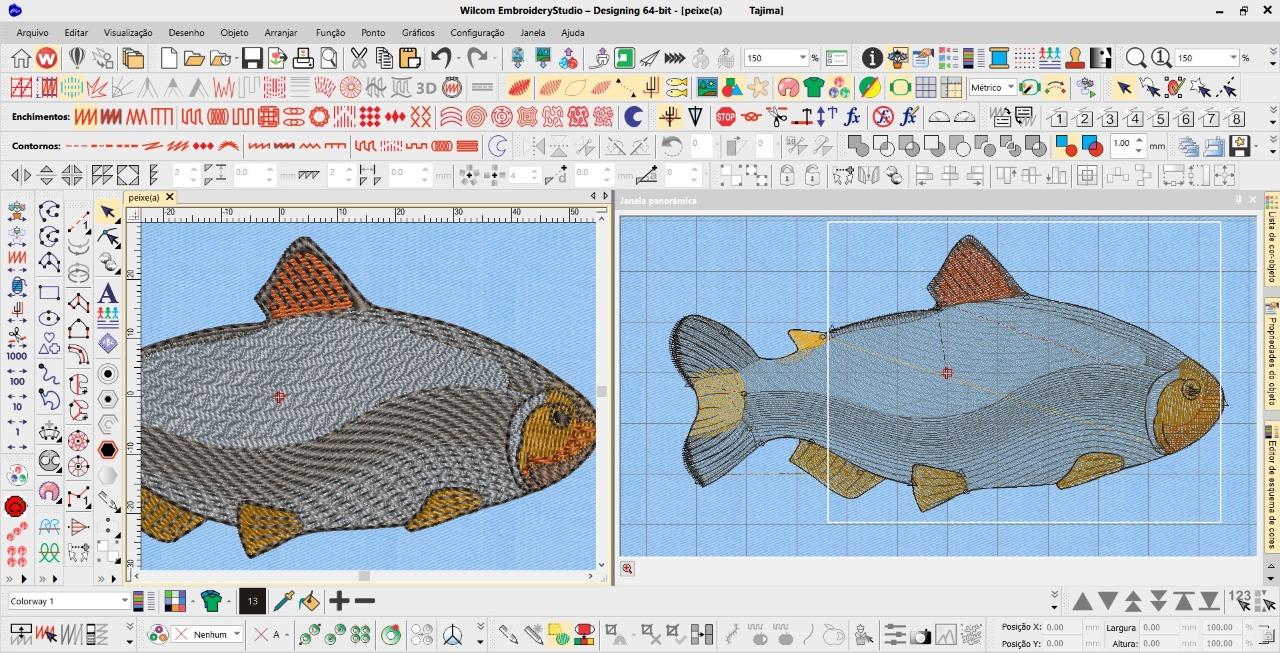The width and height of the screenshot is (1280, 653).
Task: Redo the last undone action
Action: (x=477, y=59)
